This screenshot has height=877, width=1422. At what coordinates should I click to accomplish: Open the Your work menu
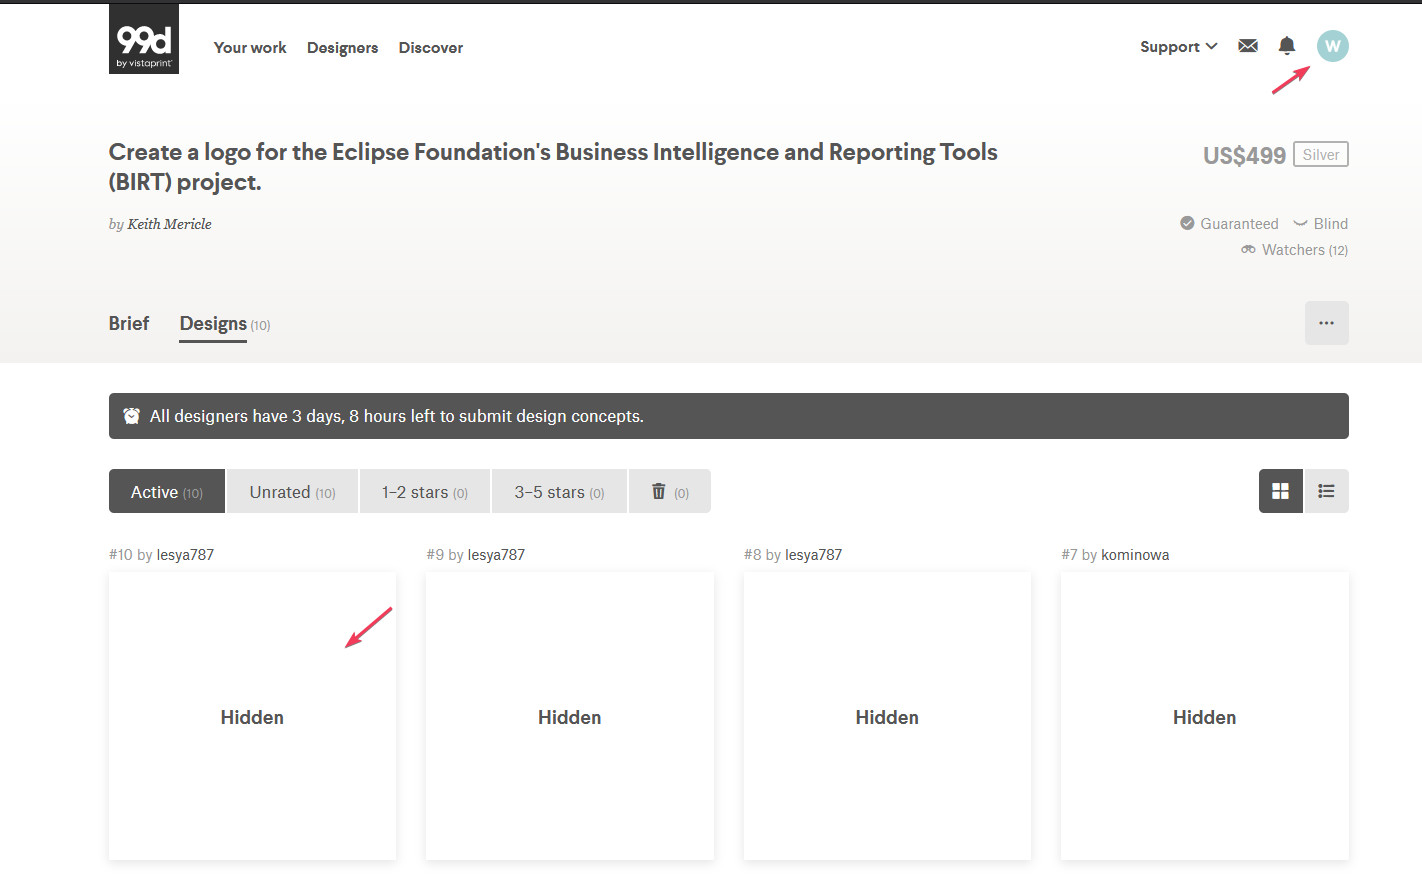point(250,48)
